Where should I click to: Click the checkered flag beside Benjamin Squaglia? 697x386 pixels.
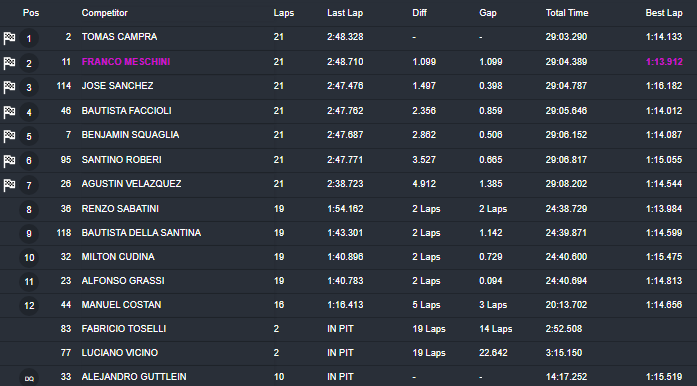(x=9, y=136)
